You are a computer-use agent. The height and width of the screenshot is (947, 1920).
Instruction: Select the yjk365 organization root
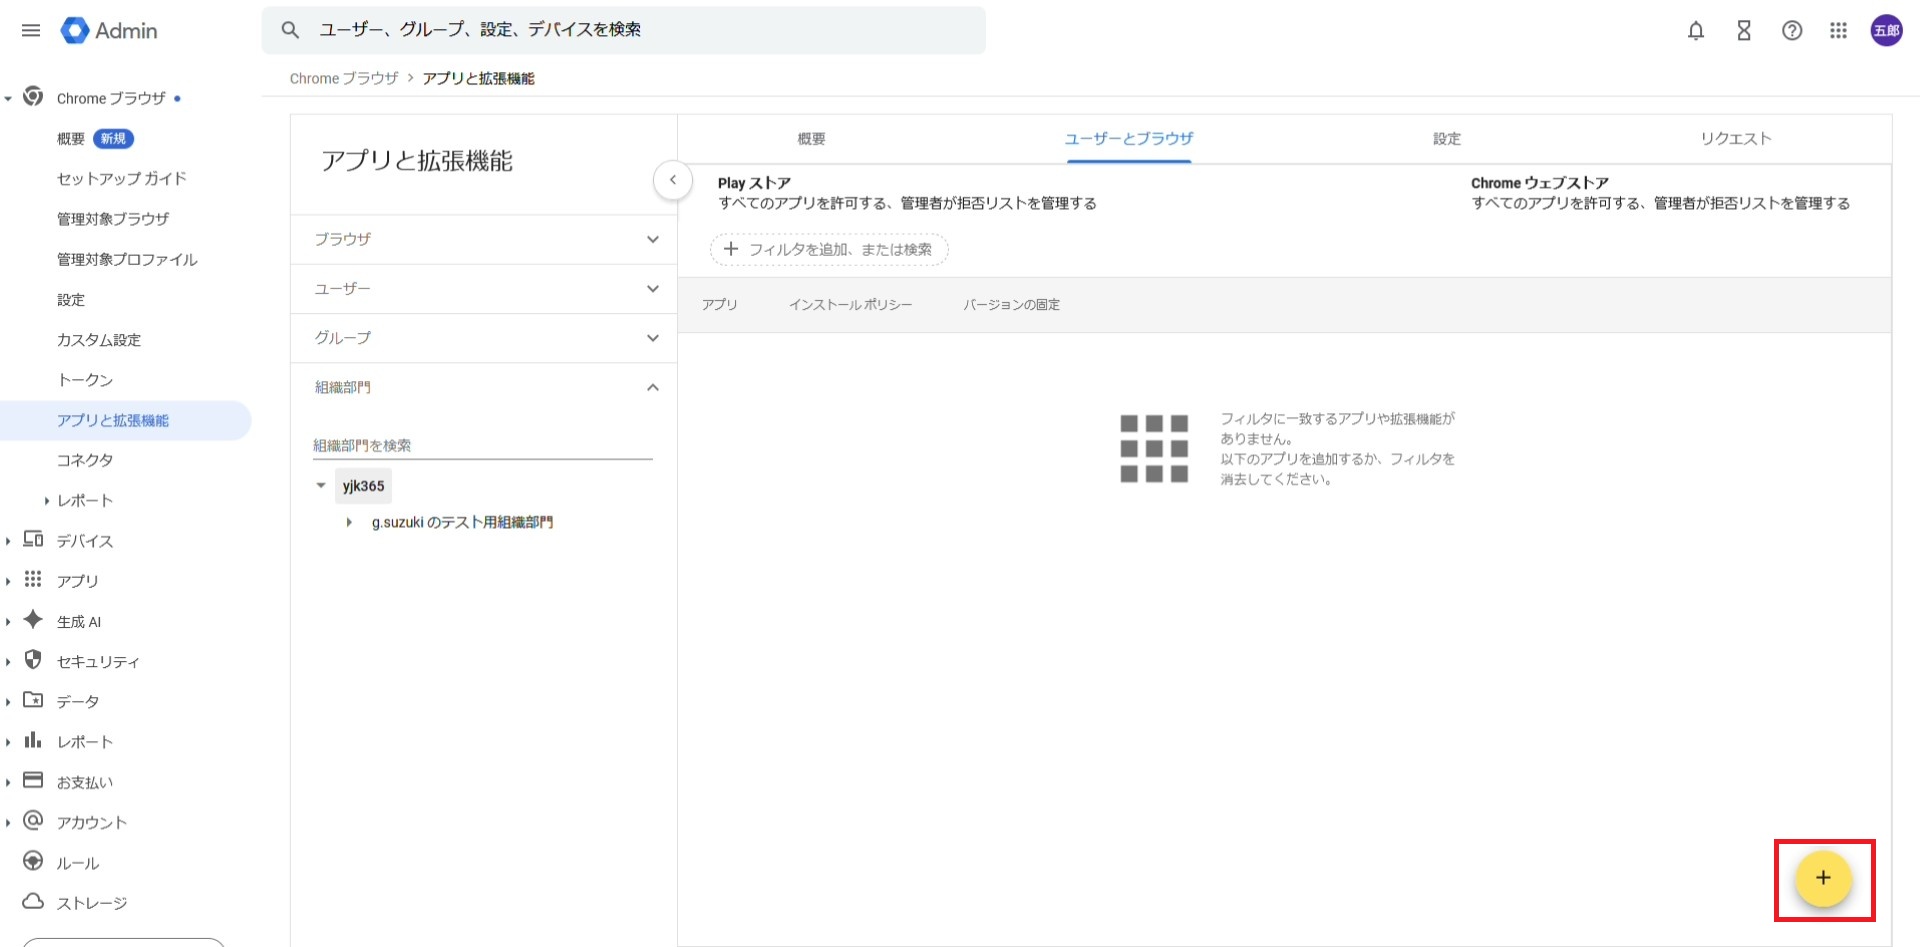[363, 486]
